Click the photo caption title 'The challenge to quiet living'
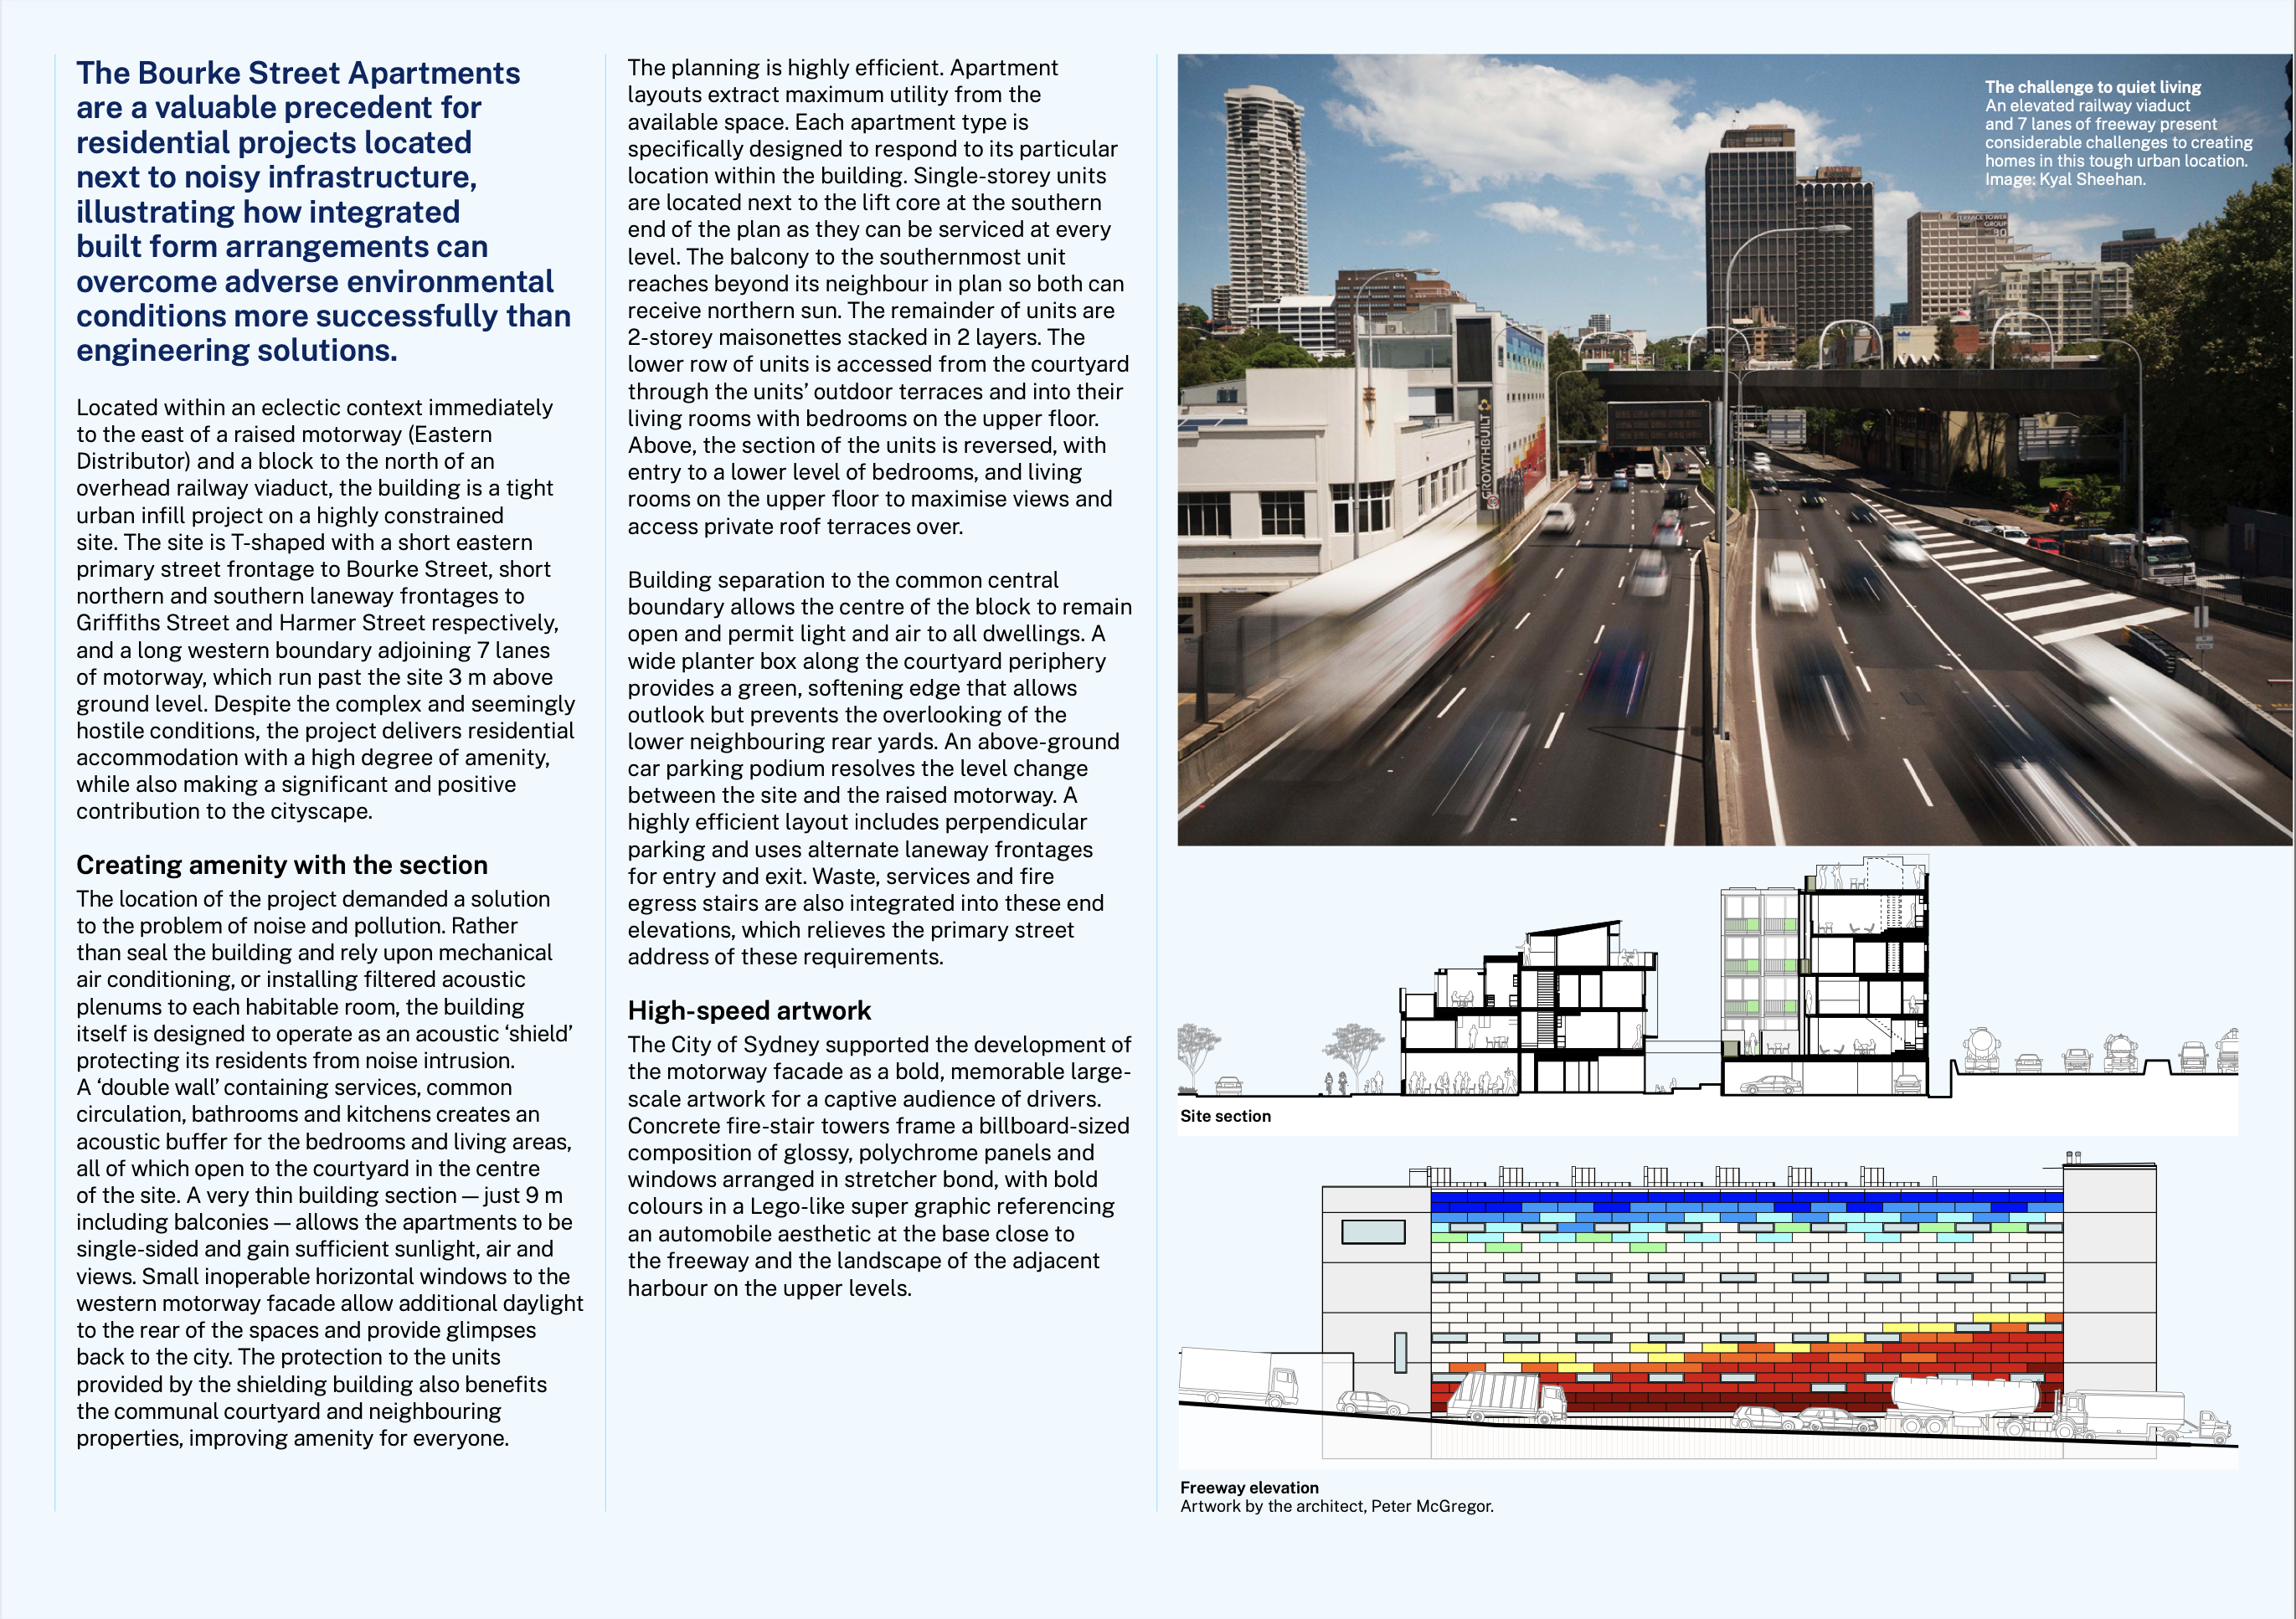Image resolution: width=2296 pixels, height=1619 pixels. pyautogui.click(x=2093, y=87)
